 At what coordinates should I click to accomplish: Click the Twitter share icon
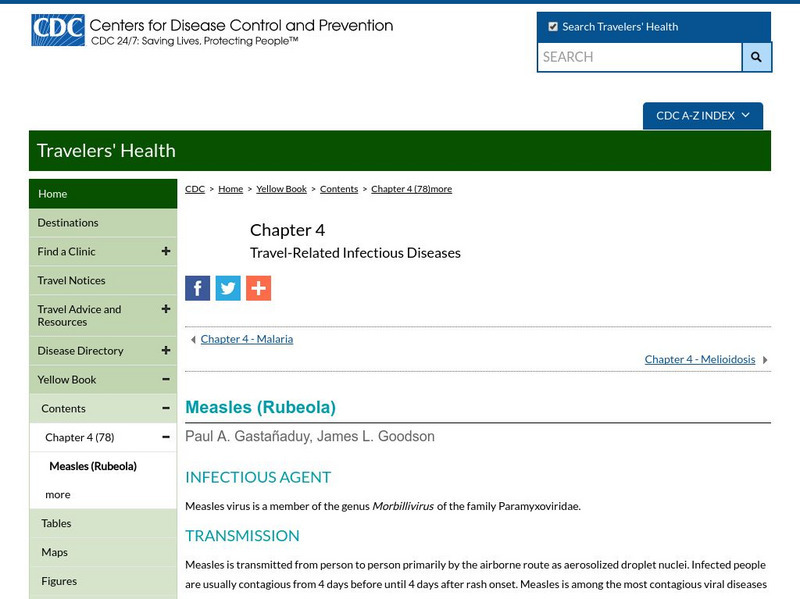[228, 288]
